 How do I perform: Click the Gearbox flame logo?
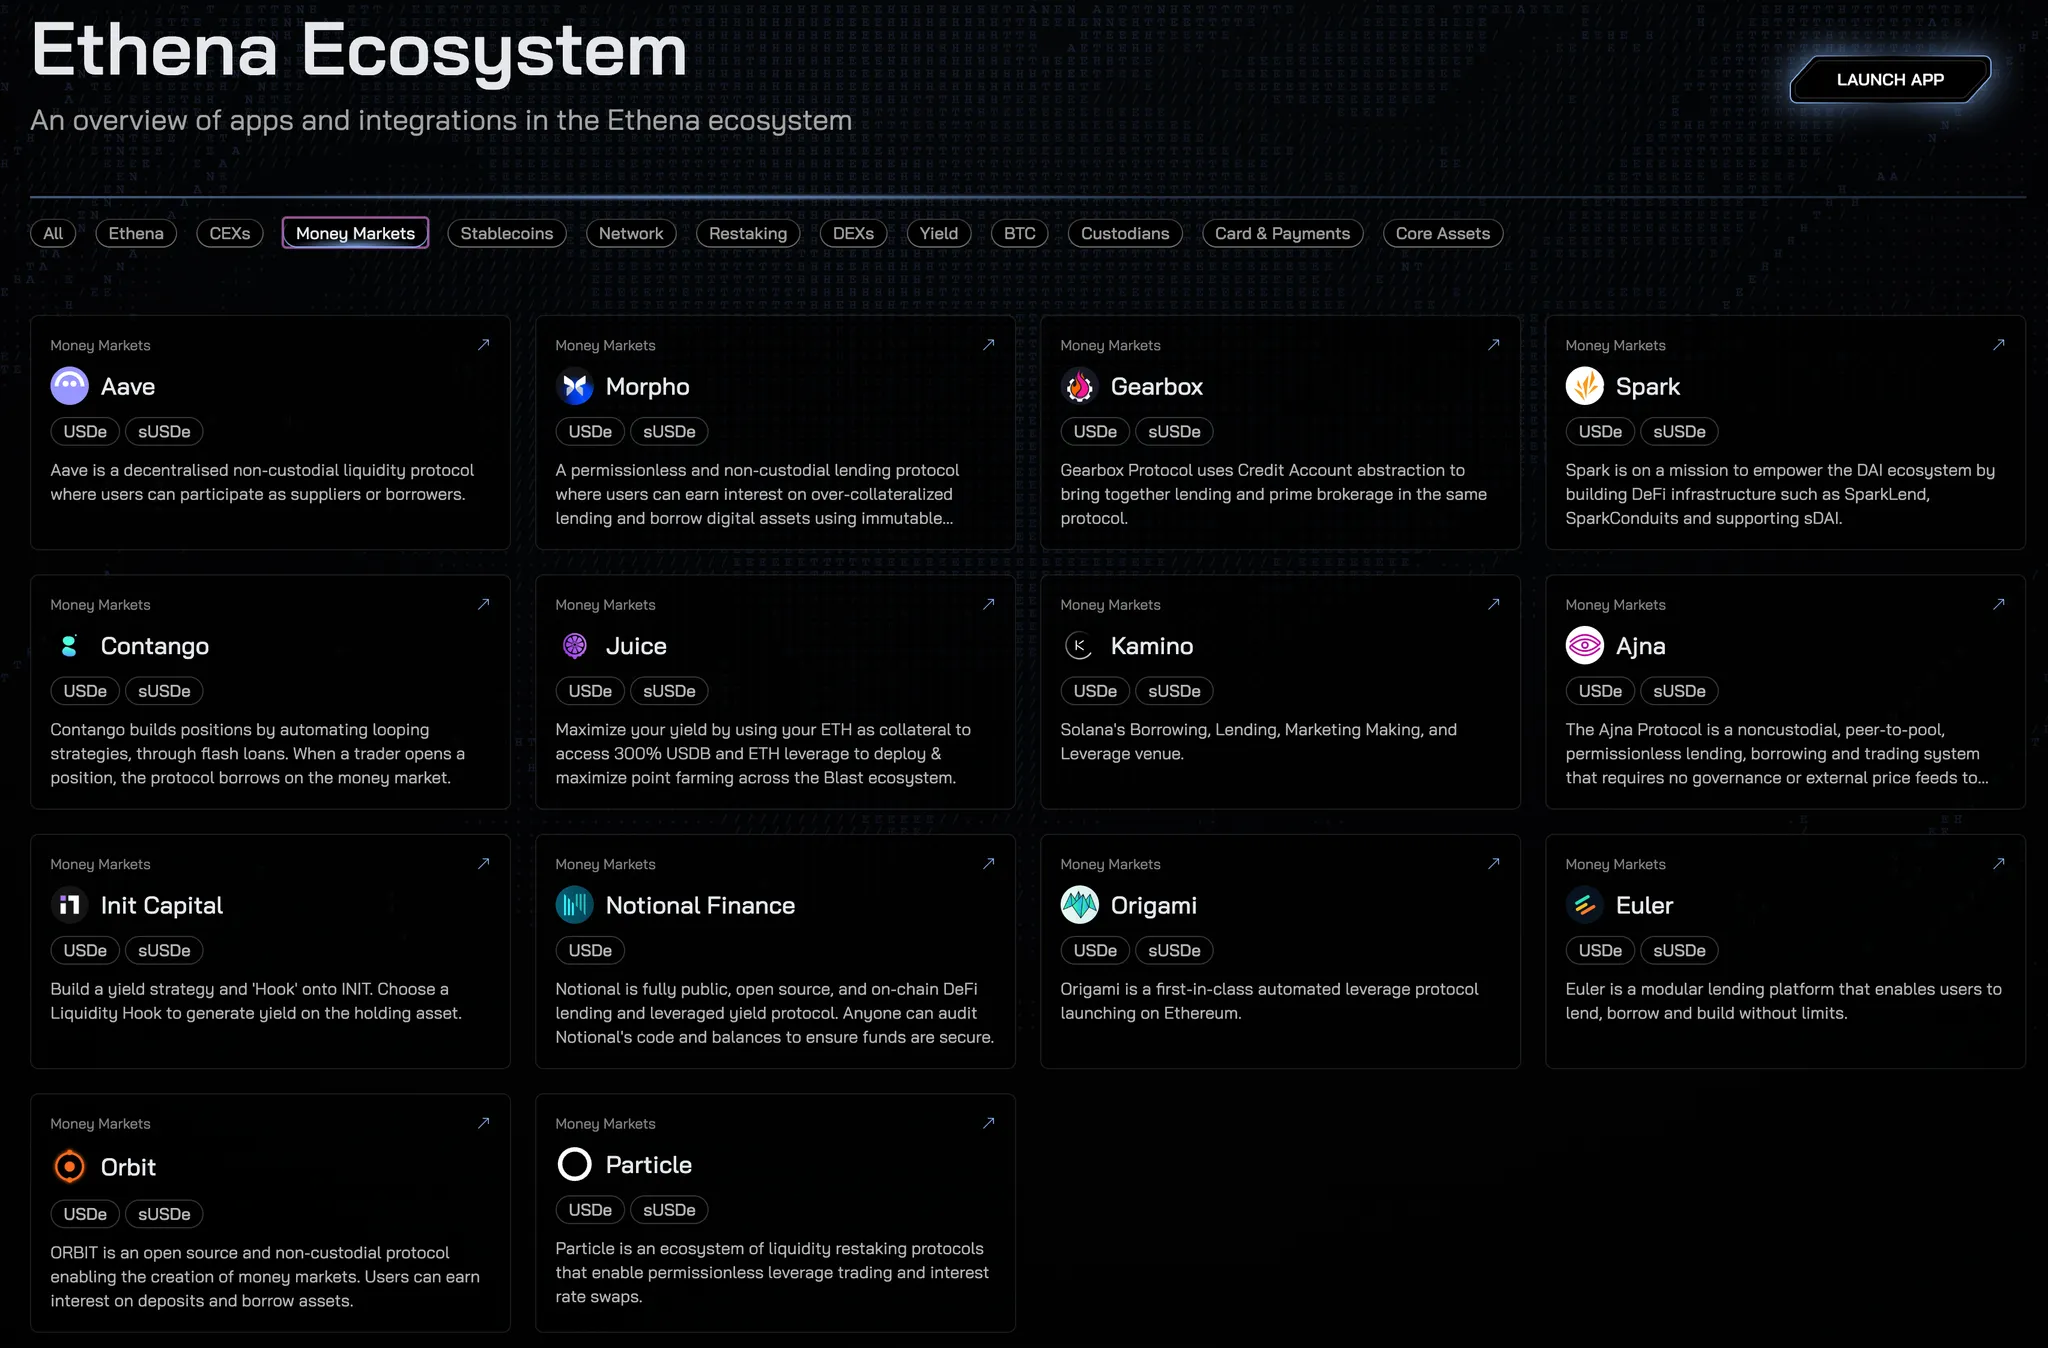[1079, 386]
